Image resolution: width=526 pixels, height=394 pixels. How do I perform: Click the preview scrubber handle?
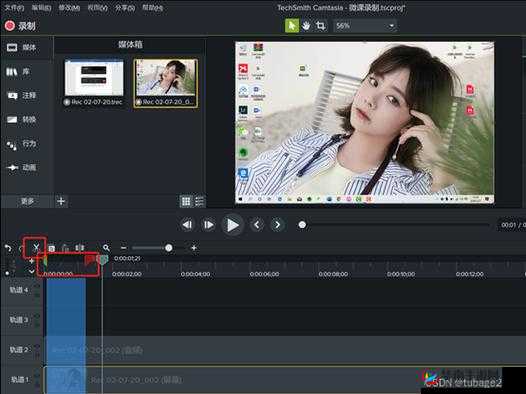302,225
